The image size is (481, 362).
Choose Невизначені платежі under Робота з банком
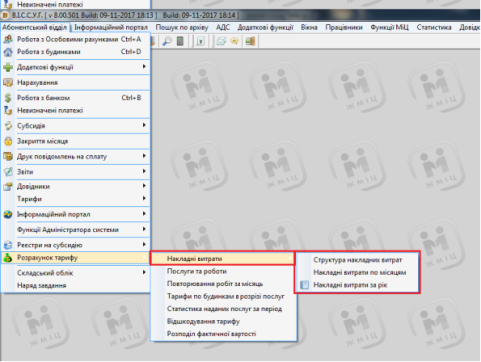pyautogui.click(x=76, y=111)
